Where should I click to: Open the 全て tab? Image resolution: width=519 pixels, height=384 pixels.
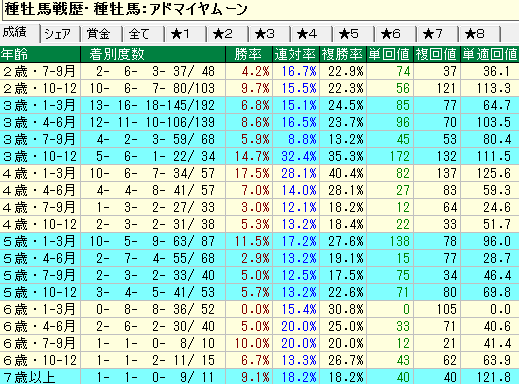144,34
